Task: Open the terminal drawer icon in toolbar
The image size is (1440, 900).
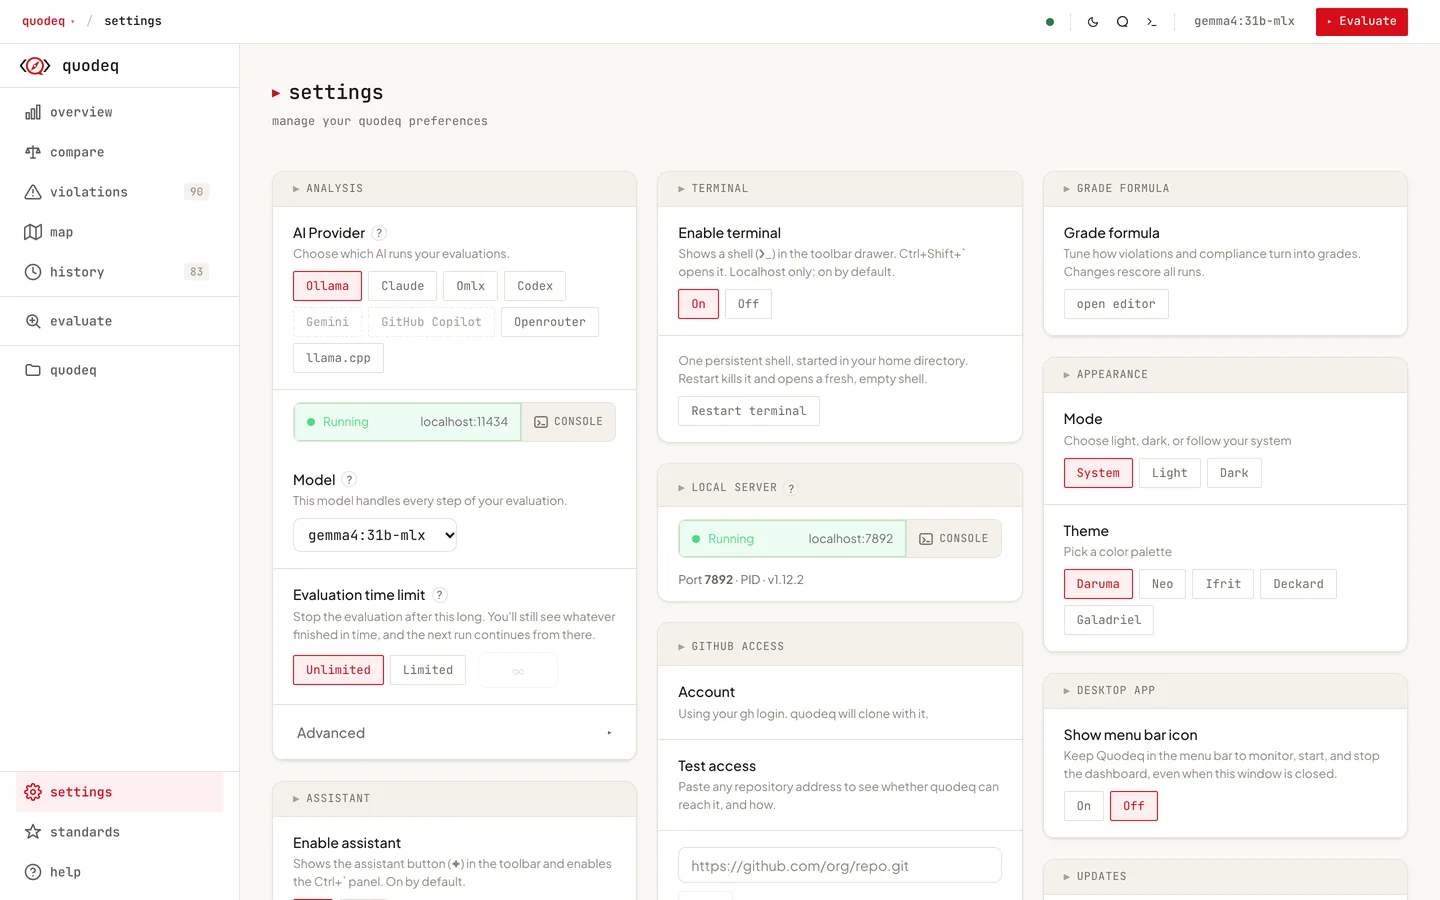Action: coord(1152,21)
